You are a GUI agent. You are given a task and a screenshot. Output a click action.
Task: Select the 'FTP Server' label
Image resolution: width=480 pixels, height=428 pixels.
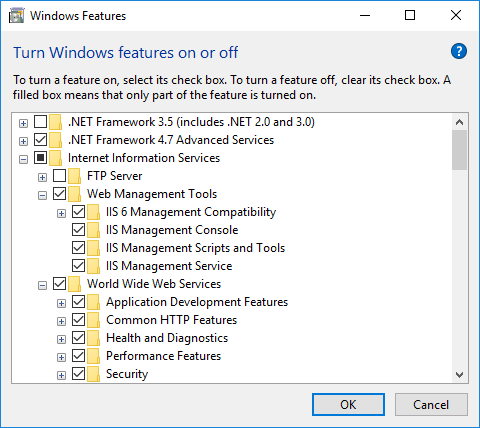115,176
